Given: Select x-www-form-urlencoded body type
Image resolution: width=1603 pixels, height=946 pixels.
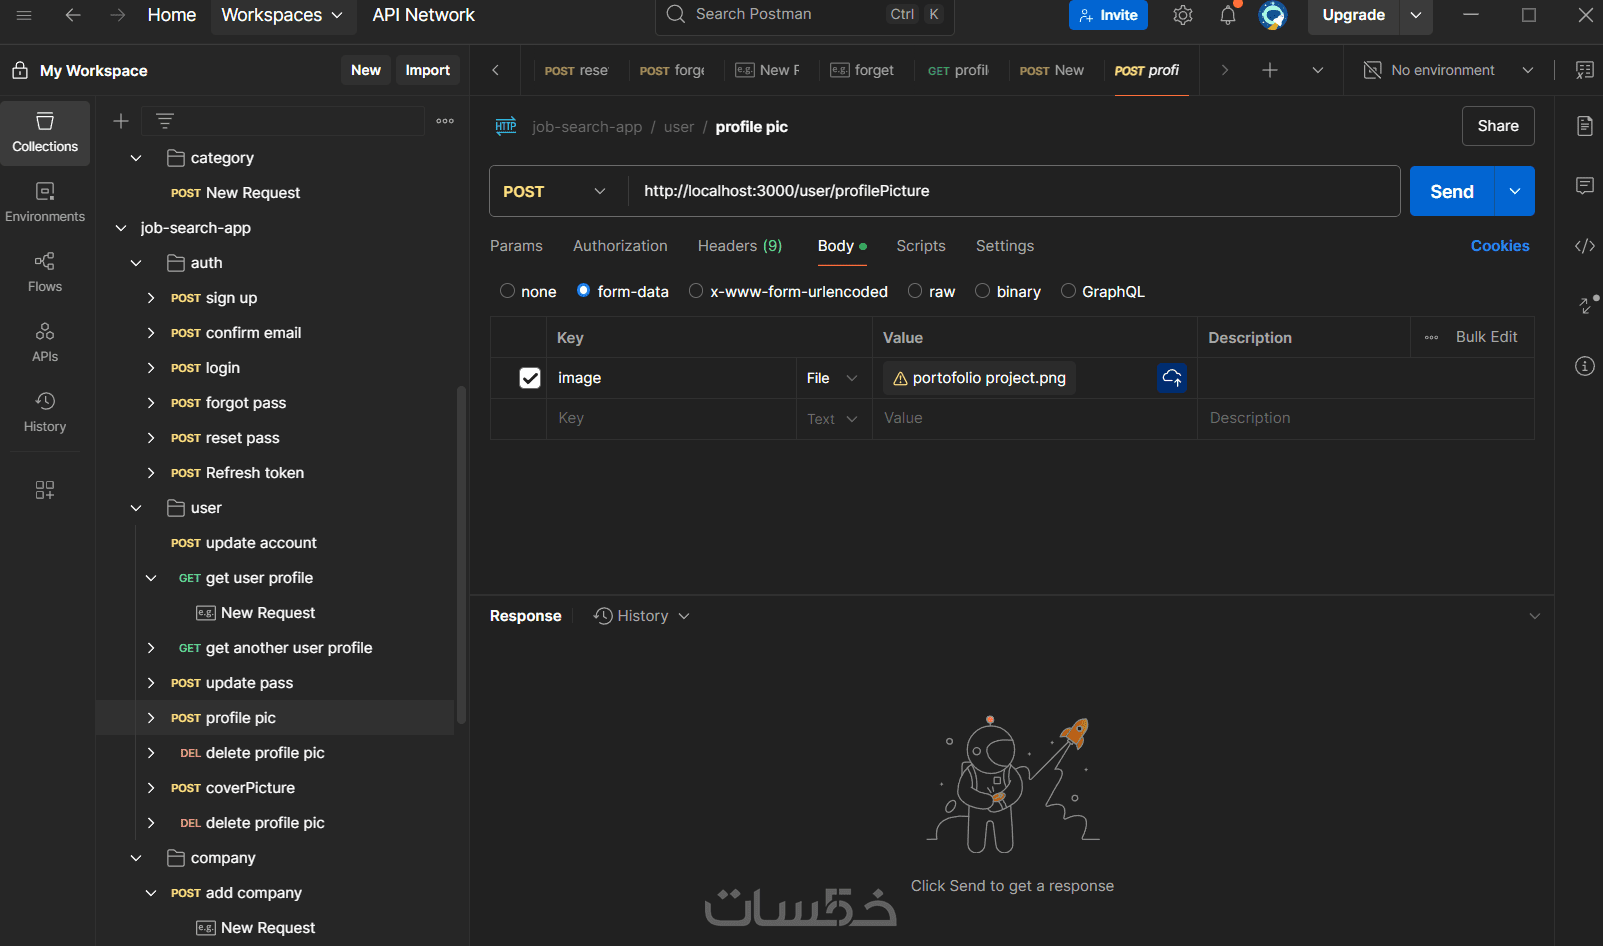Looking at the screenshot, I should coord(696,291).
